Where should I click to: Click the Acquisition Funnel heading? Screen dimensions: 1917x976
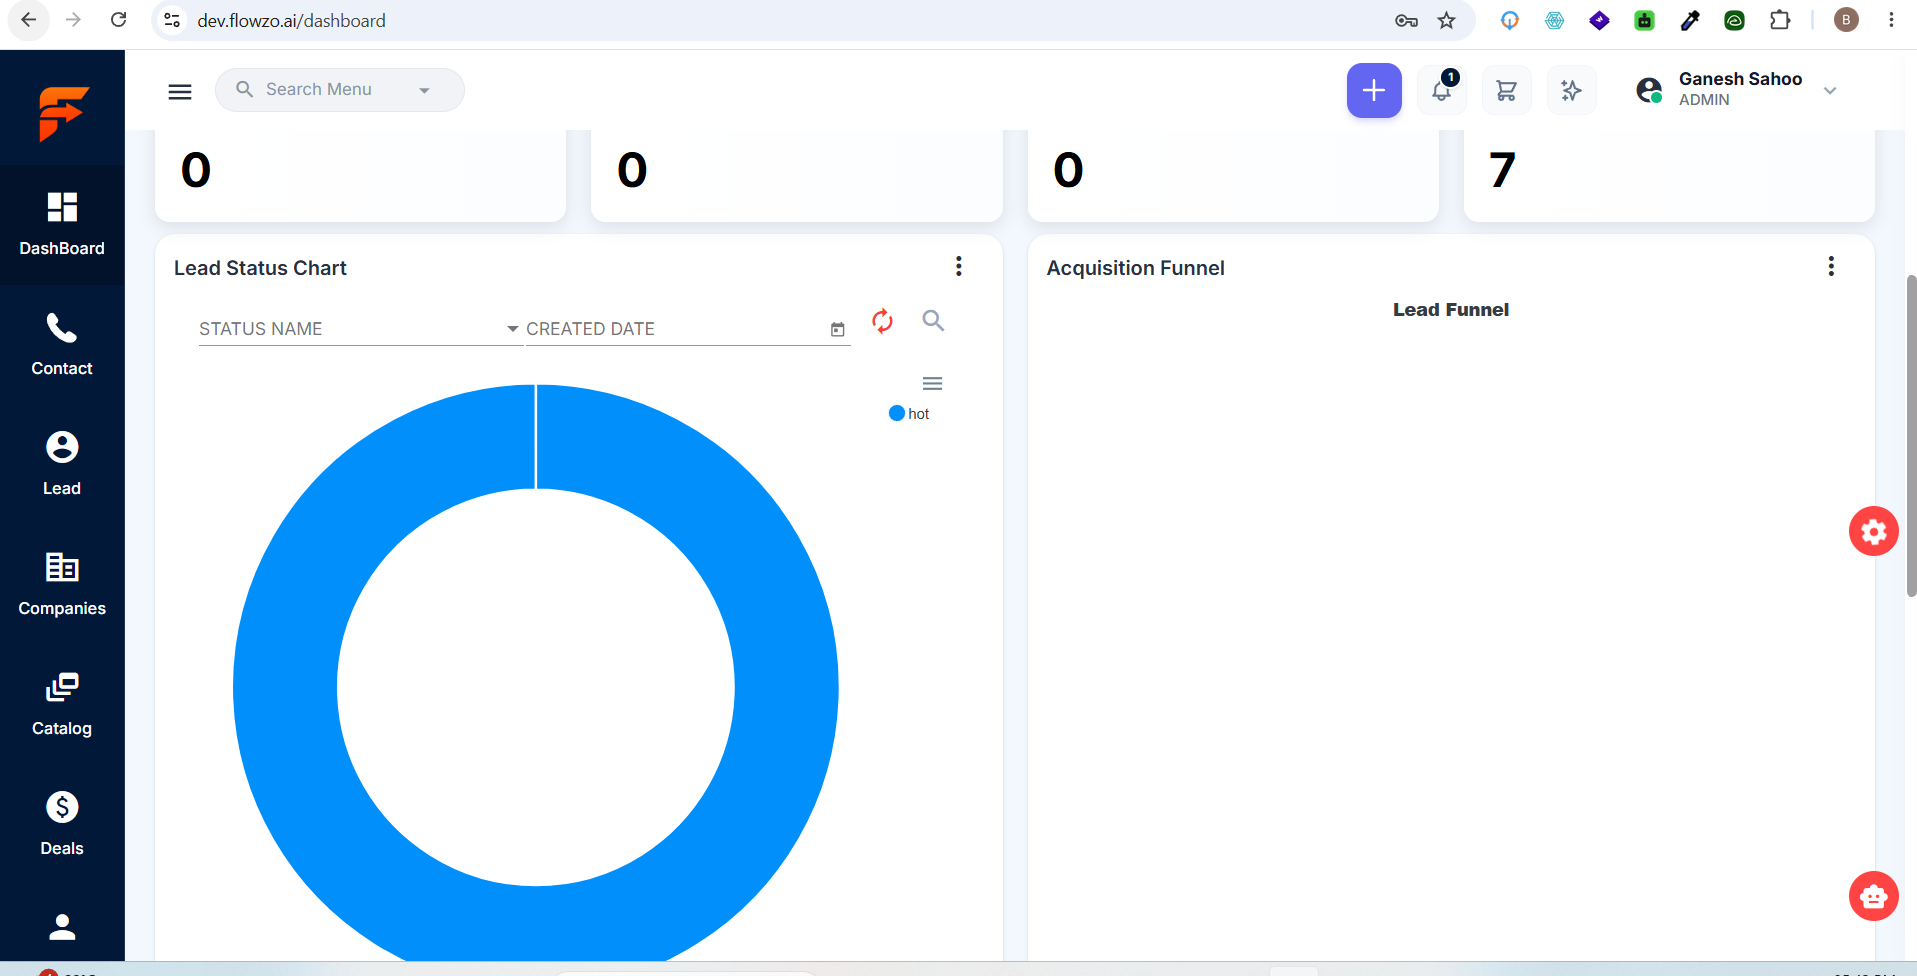[1135, 268]
